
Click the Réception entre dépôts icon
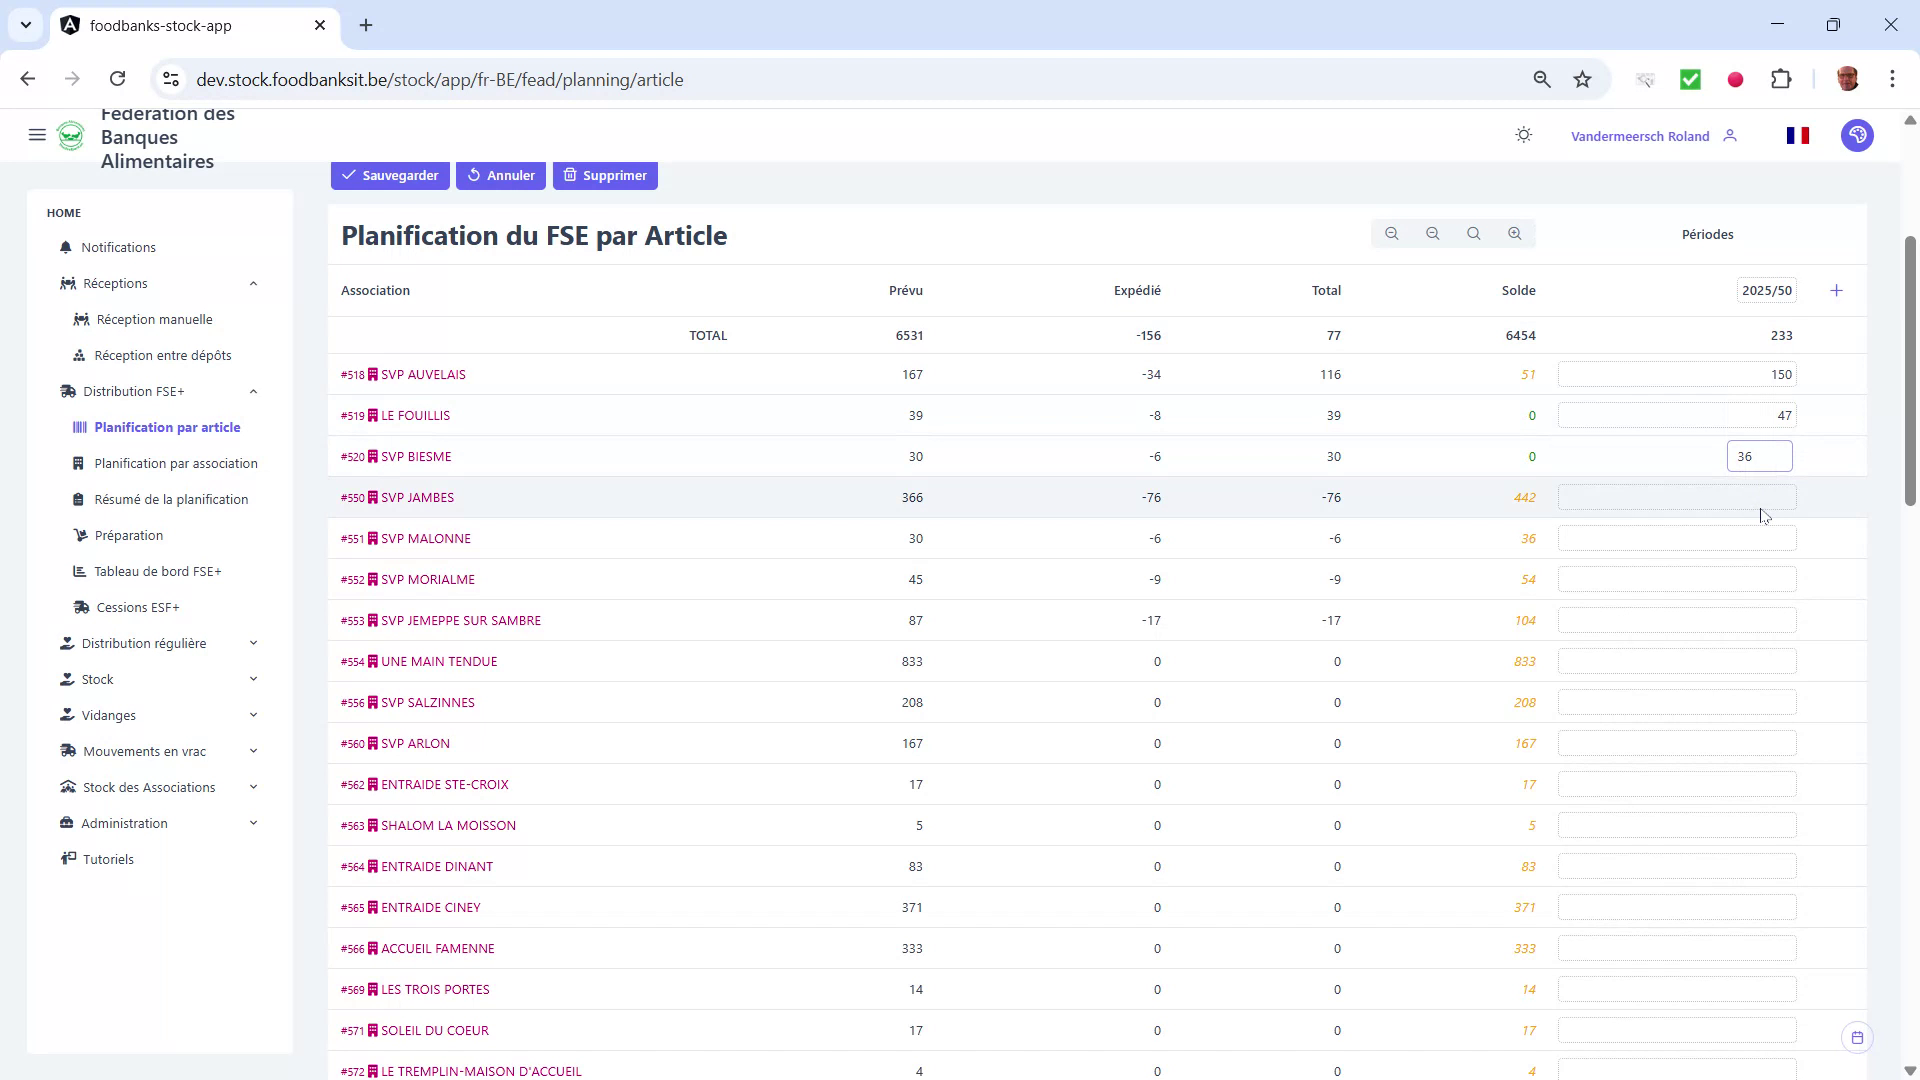79,355
